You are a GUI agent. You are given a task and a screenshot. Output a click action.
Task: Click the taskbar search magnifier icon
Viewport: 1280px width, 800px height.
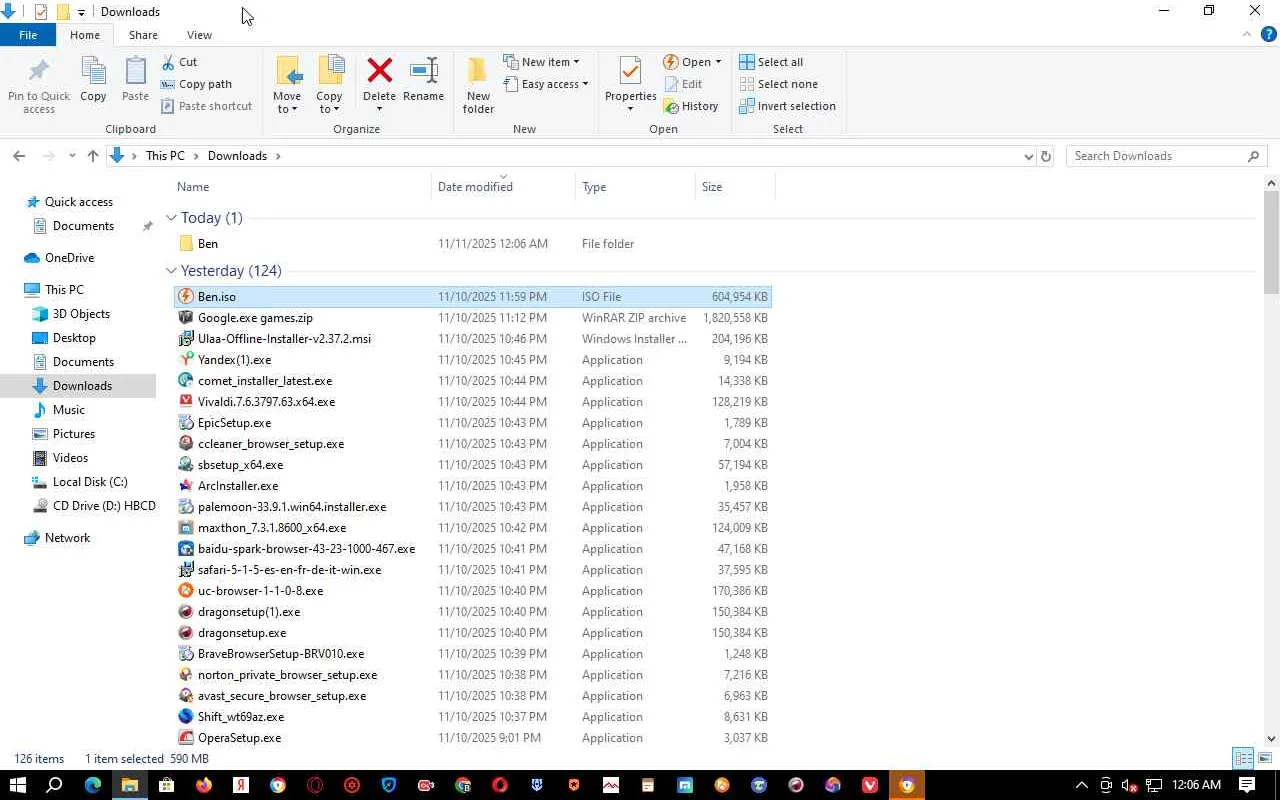(55, 785)
